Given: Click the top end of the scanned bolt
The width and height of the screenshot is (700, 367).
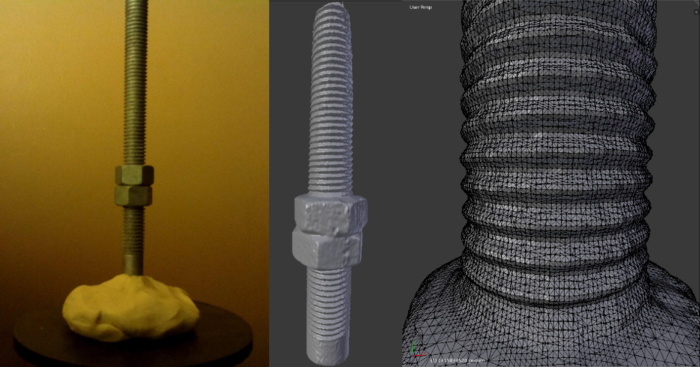Looking at the screenshot, I should (x=330, y=9).
